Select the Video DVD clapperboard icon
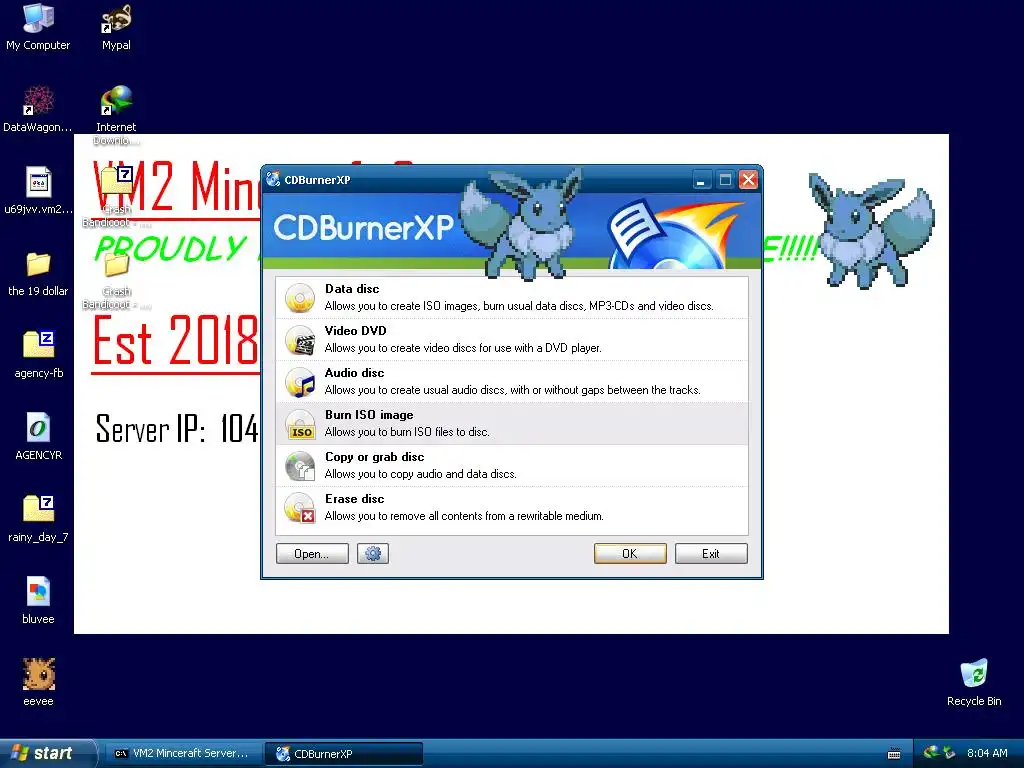The height and width of the screenshot is (768, 1024). (x=300, y=340)
